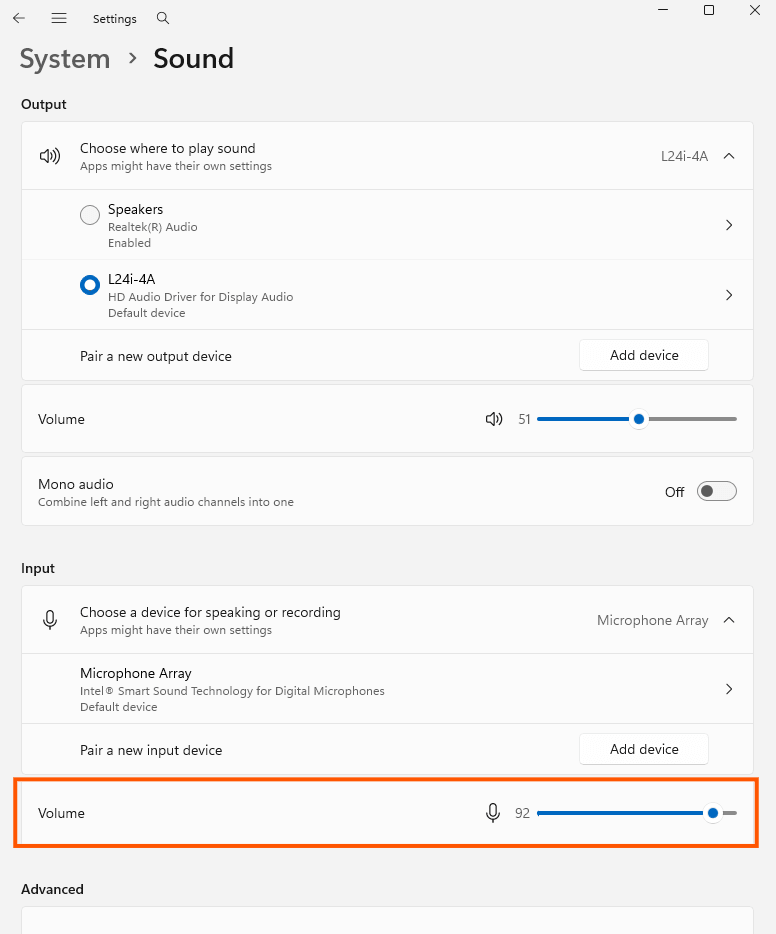776x934 pixels.
Task: Click the microphone icon for speaking or recording
Action: (x=49, y=619)
